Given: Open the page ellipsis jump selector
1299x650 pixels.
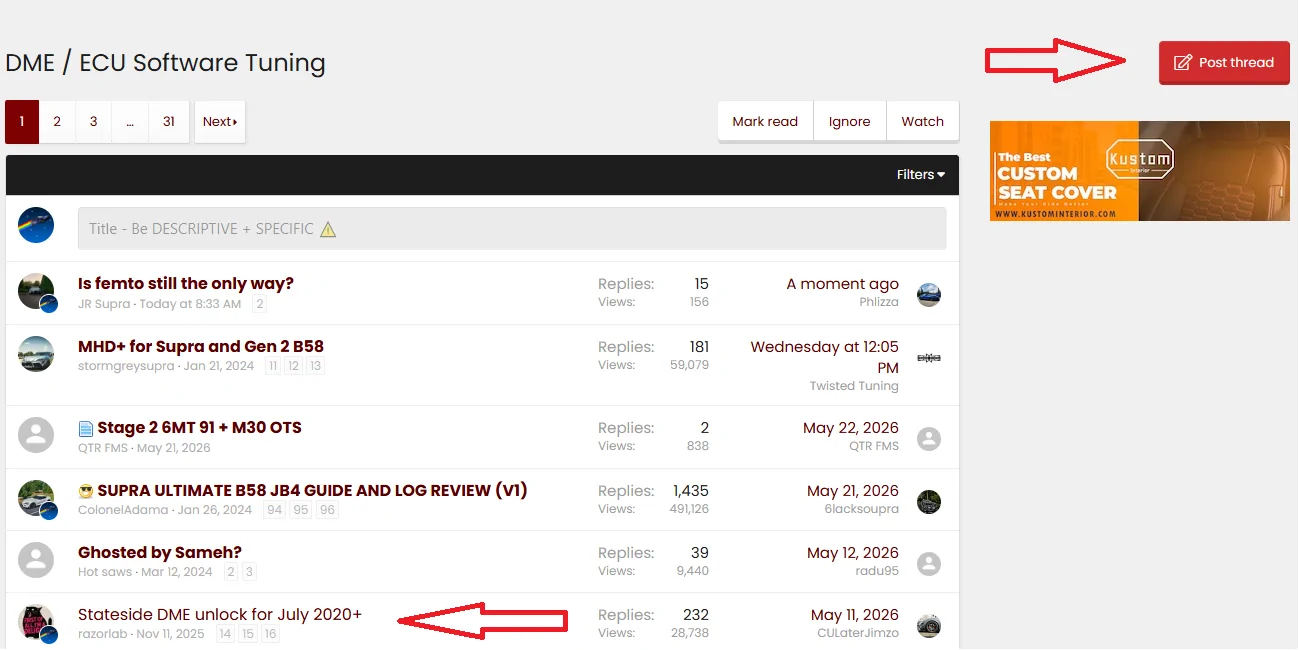Looking at the screenshot, I should point(130,122).
